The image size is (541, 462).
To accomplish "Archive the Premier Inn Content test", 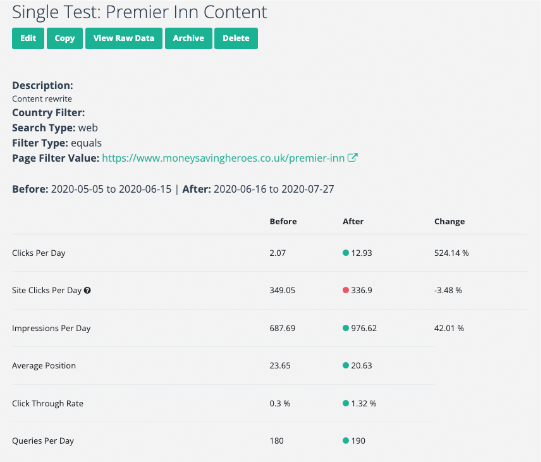I will point(188,38).
